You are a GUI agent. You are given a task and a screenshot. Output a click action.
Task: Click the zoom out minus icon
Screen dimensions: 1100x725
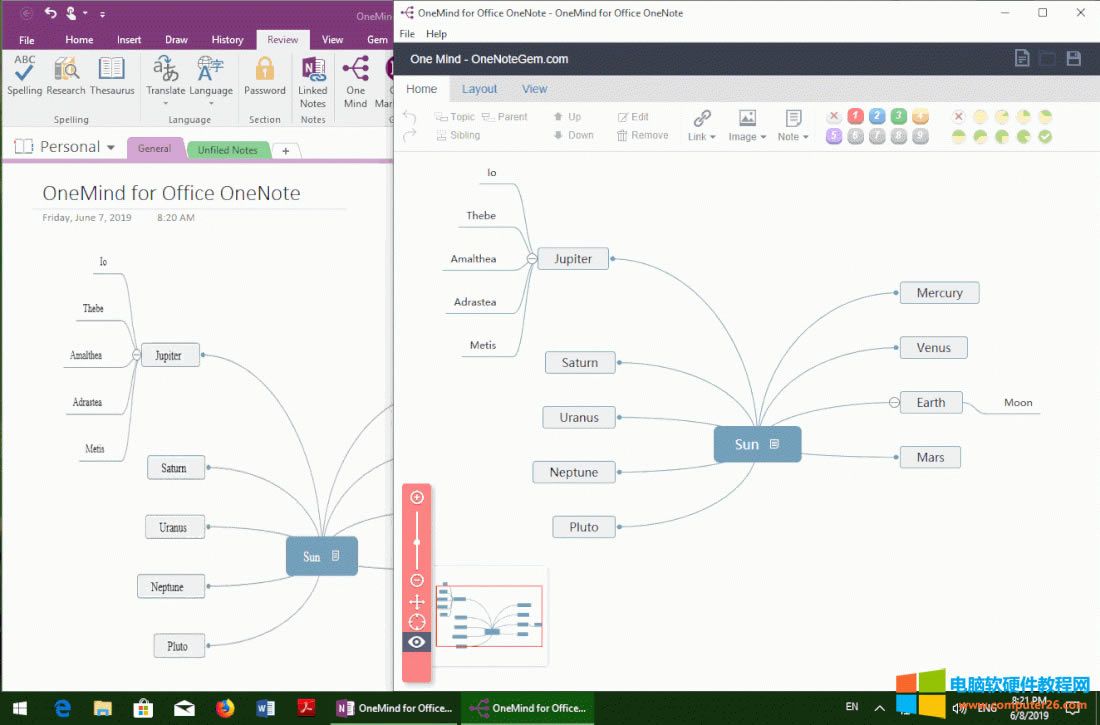click(x=417, y=580)
